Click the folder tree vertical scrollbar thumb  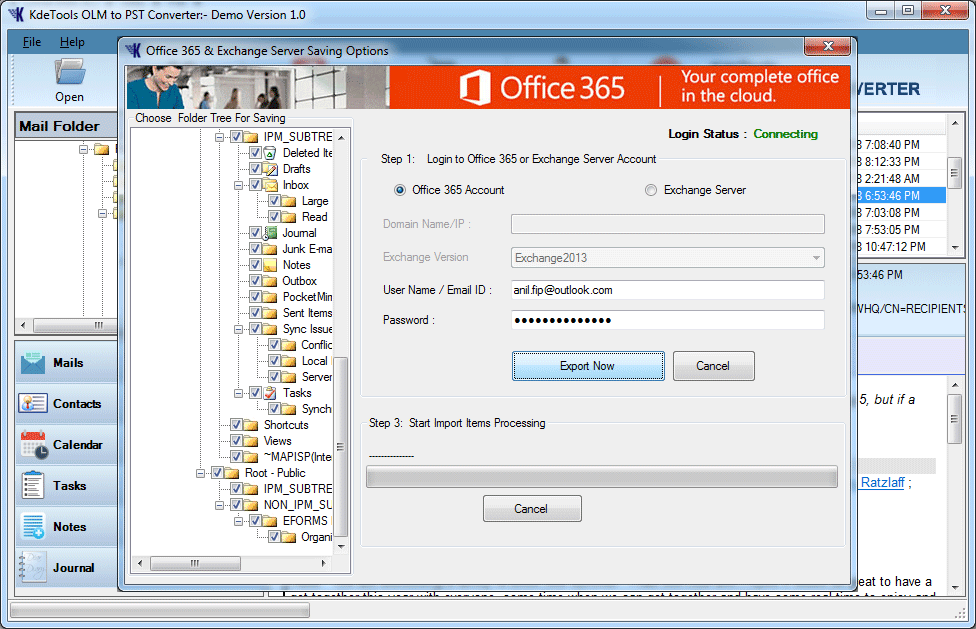341,446
